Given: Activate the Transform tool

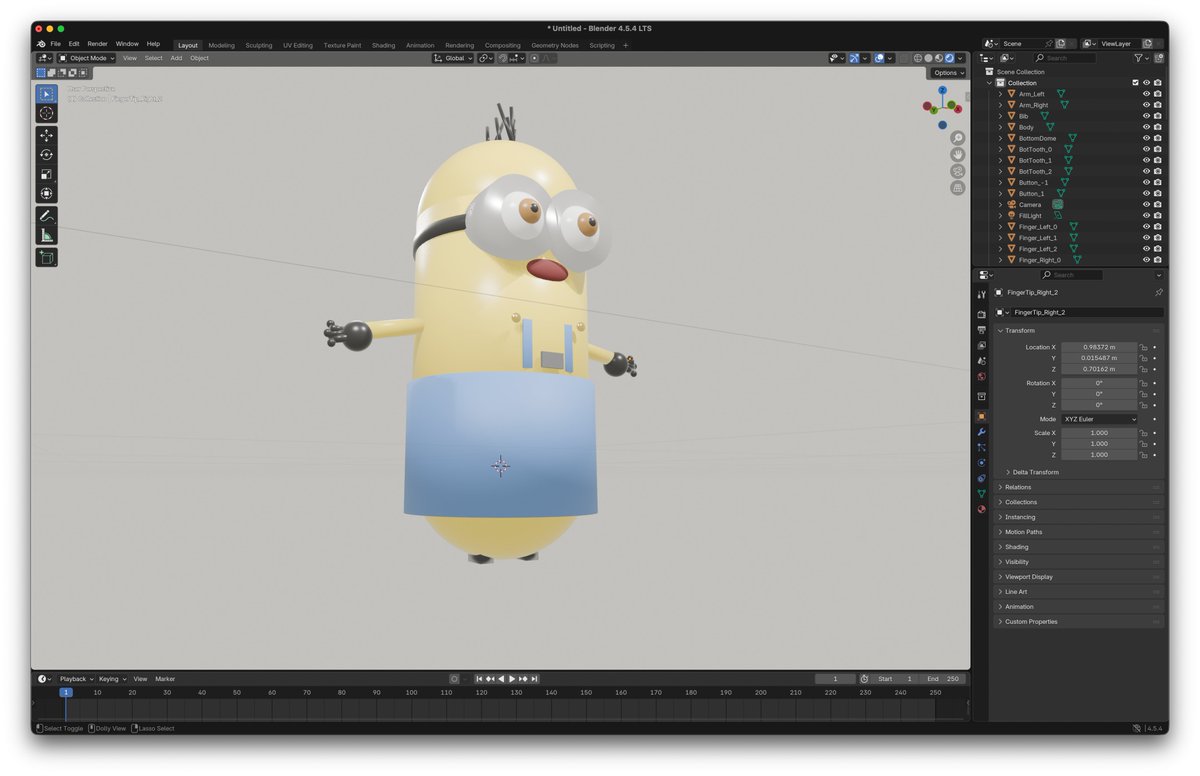Looking at the screenshot, I should coord(46,193).
